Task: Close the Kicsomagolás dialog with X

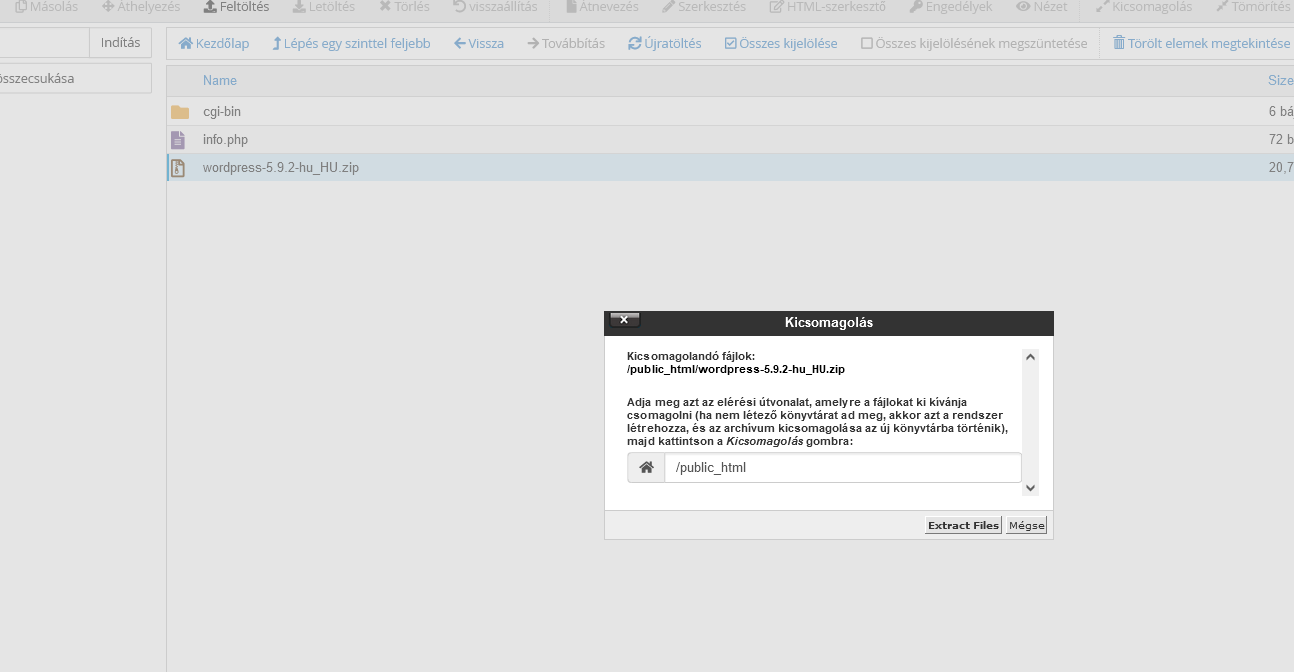Action: (x=624, y=320)
